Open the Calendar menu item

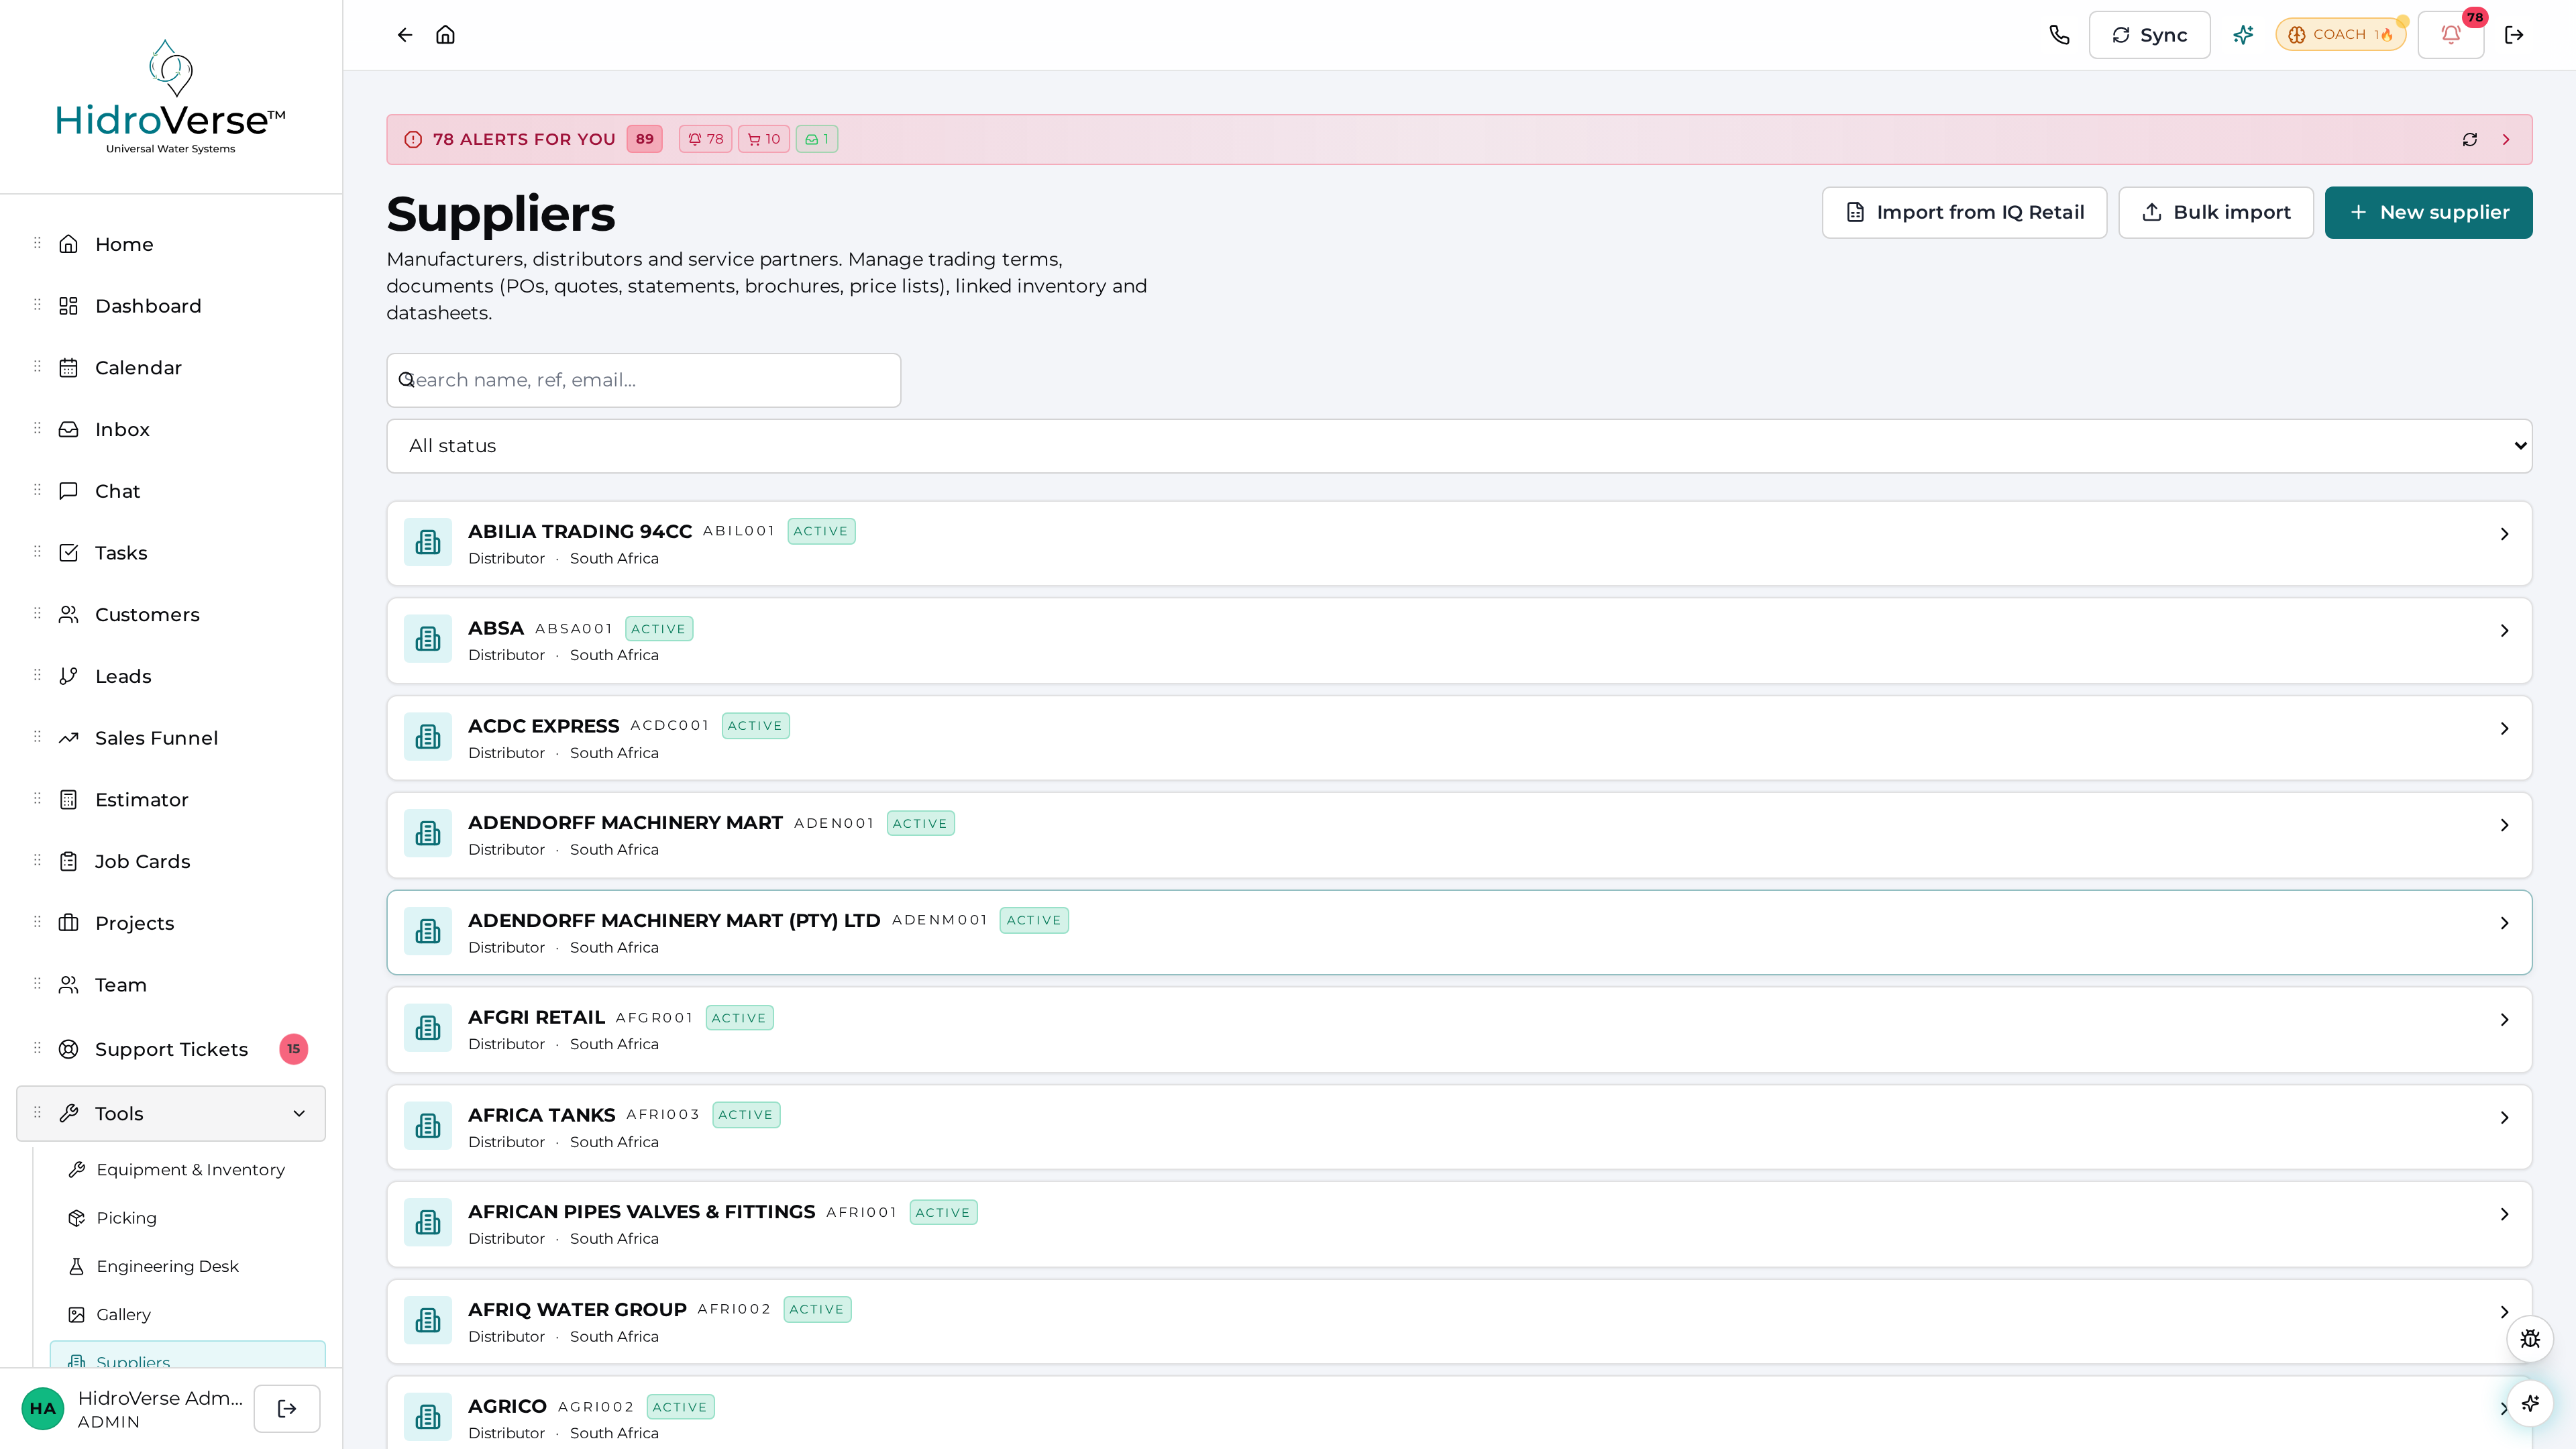coord(171,368)
